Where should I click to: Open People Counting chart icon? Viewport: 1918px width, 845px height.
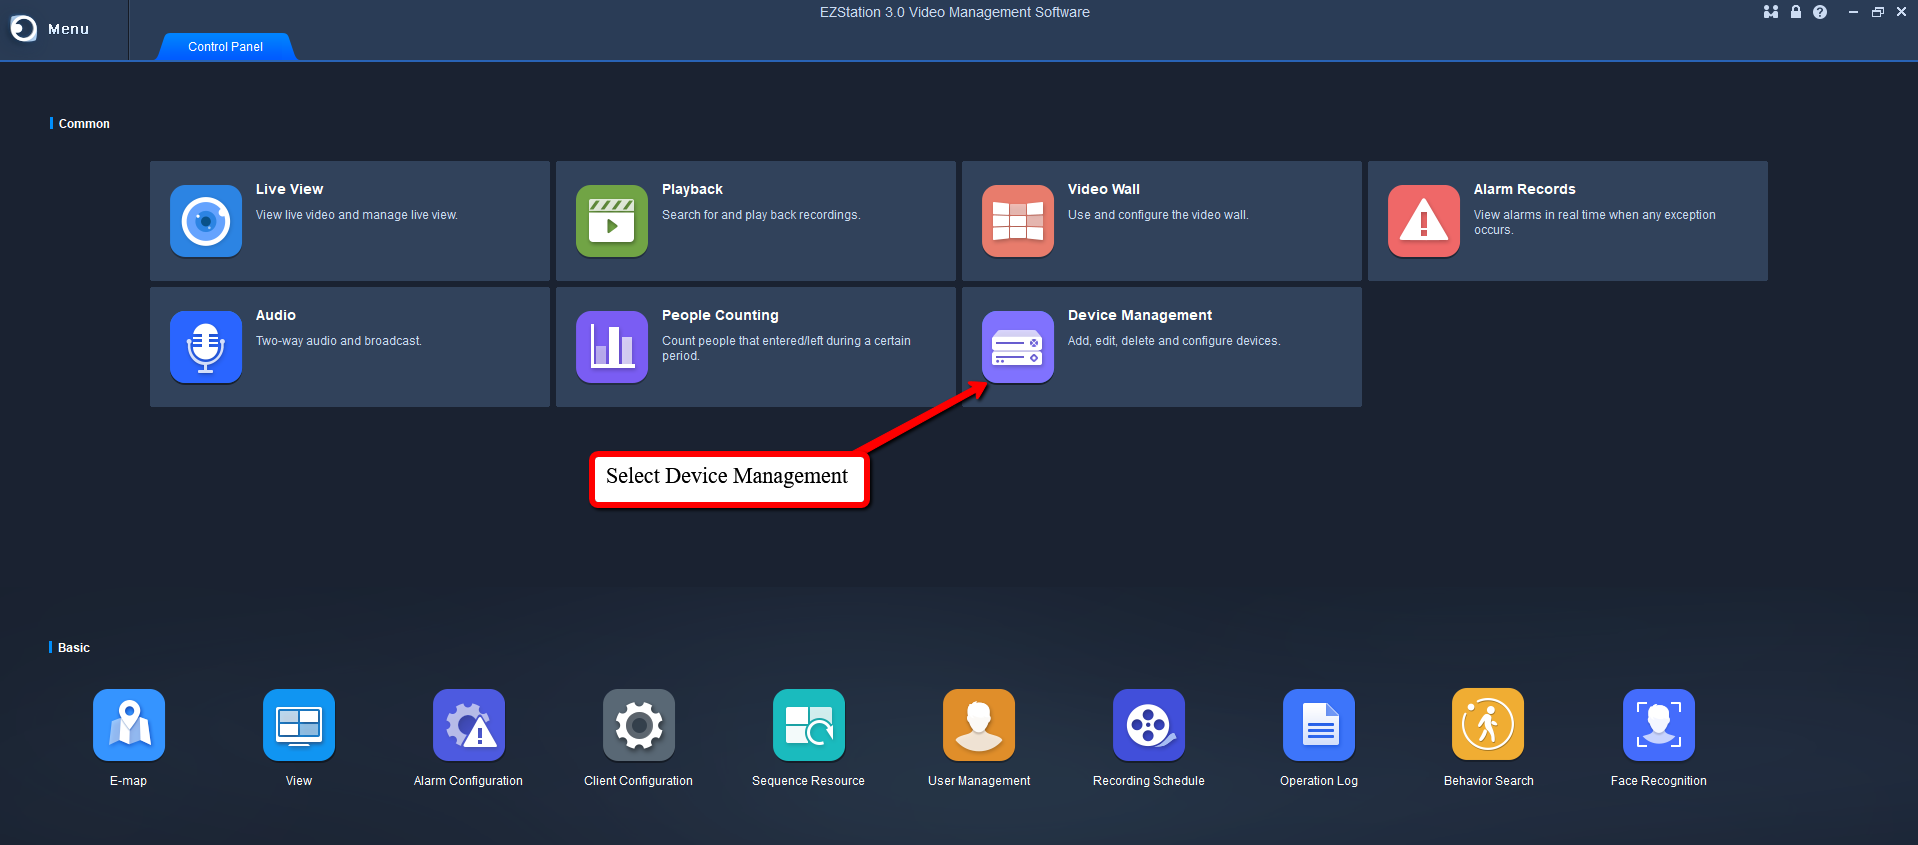click(x=612, y=347)
